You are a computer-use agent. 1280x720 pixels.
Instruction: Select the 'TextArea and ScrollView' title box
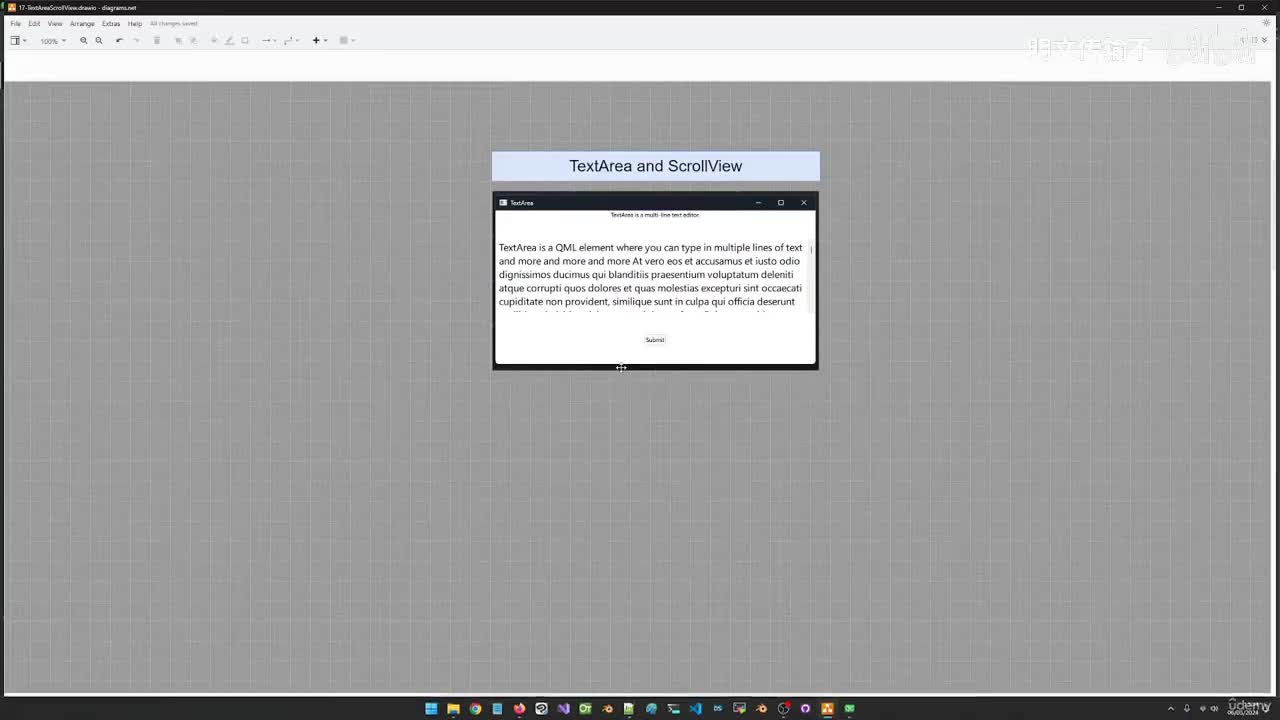(656, 166)
